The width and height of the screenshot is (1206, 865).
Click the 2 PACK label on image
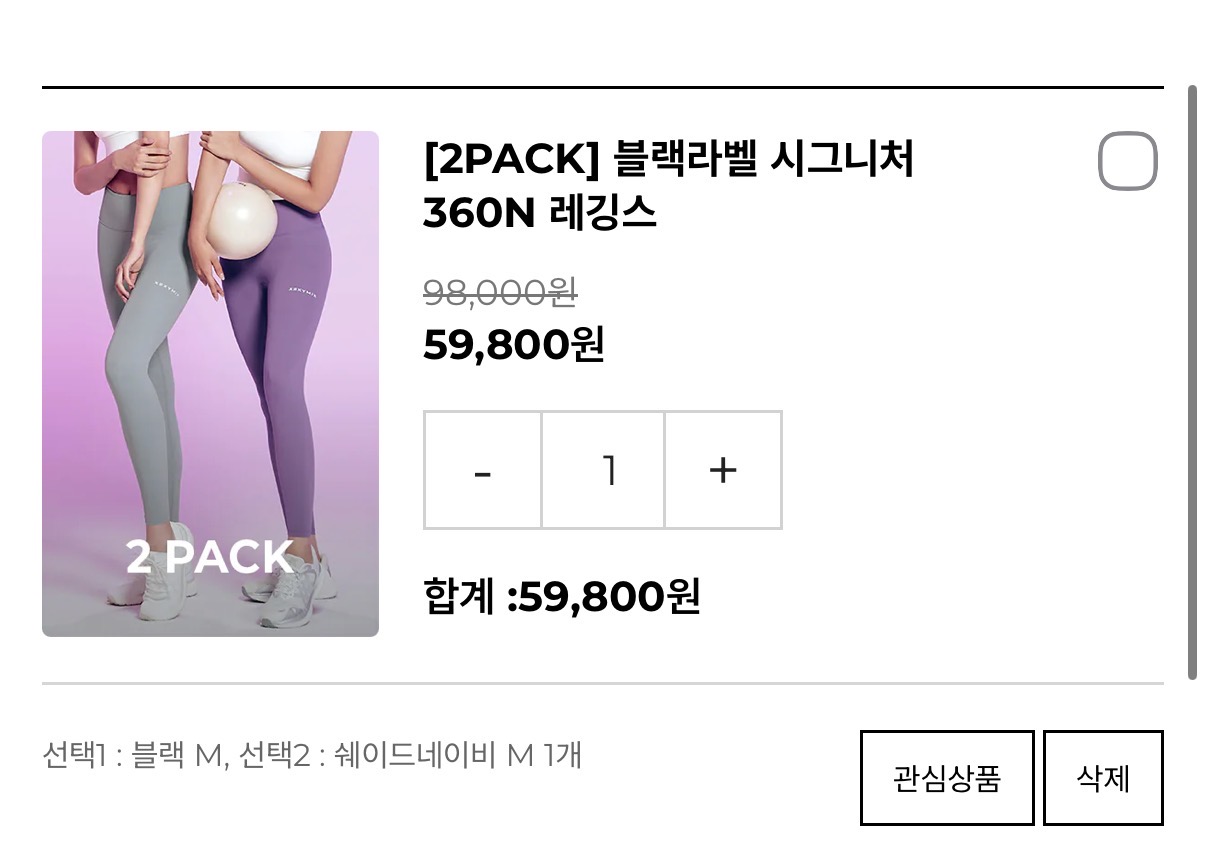coord(209,557)
